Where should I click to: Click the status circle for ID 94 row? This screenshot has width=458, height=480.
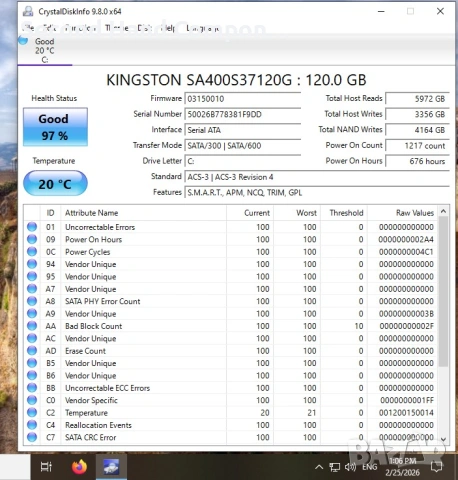32,264
